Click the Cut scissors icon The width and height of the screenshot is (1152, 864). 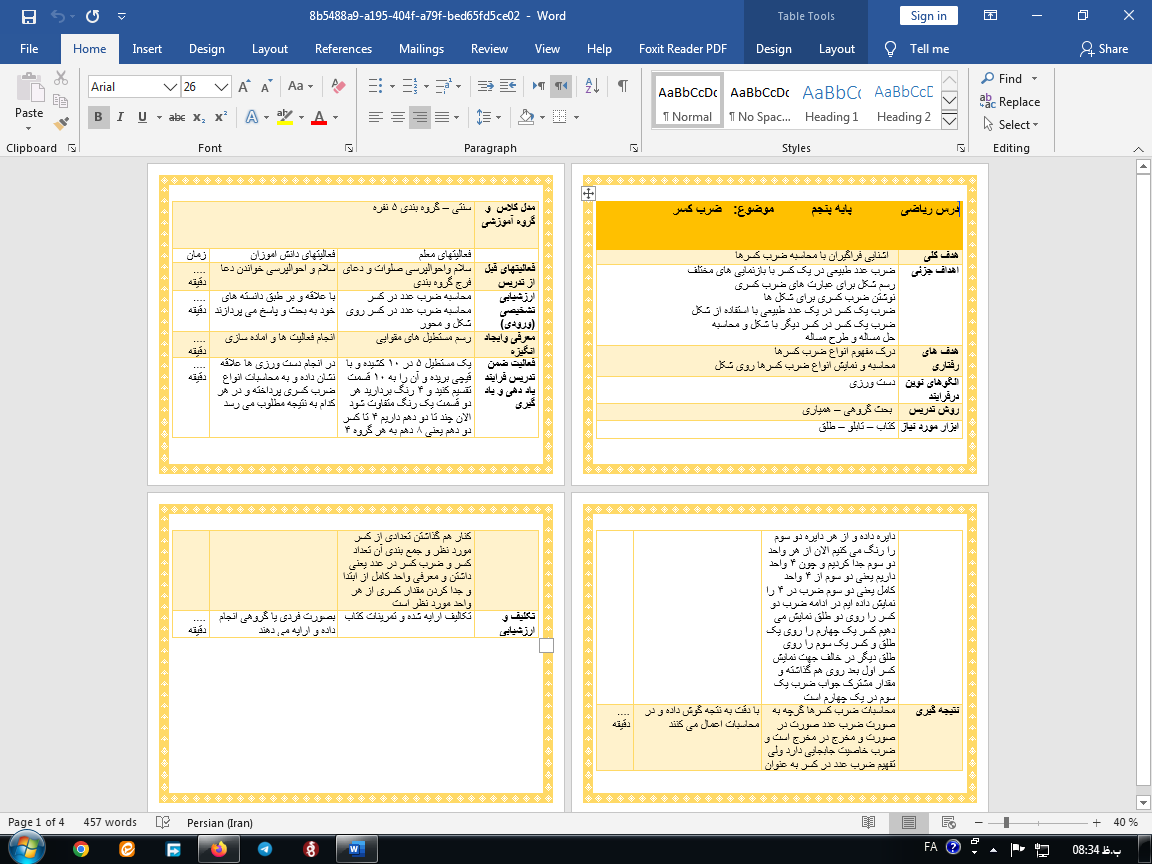point(61,78)
